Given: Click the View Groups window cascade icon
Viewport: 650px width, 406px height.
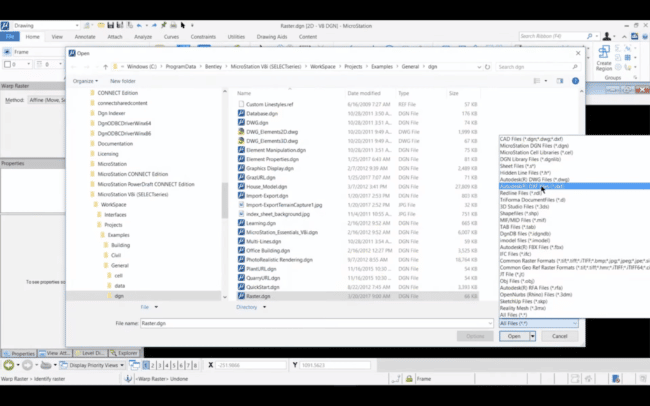Looking at the screenshot, I should (134, 365).
